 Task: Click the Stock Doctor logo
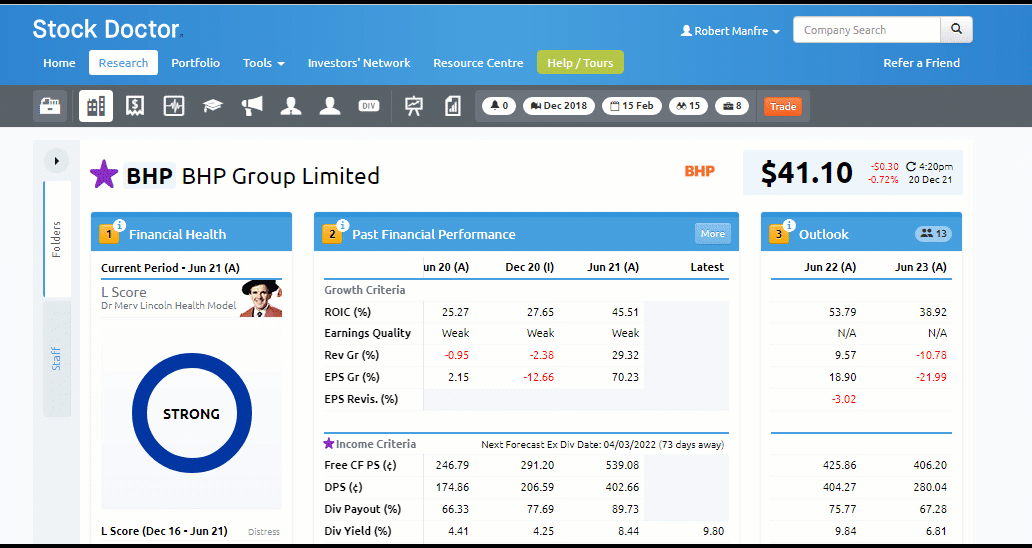pyautogui.click(x=106, y=29)
